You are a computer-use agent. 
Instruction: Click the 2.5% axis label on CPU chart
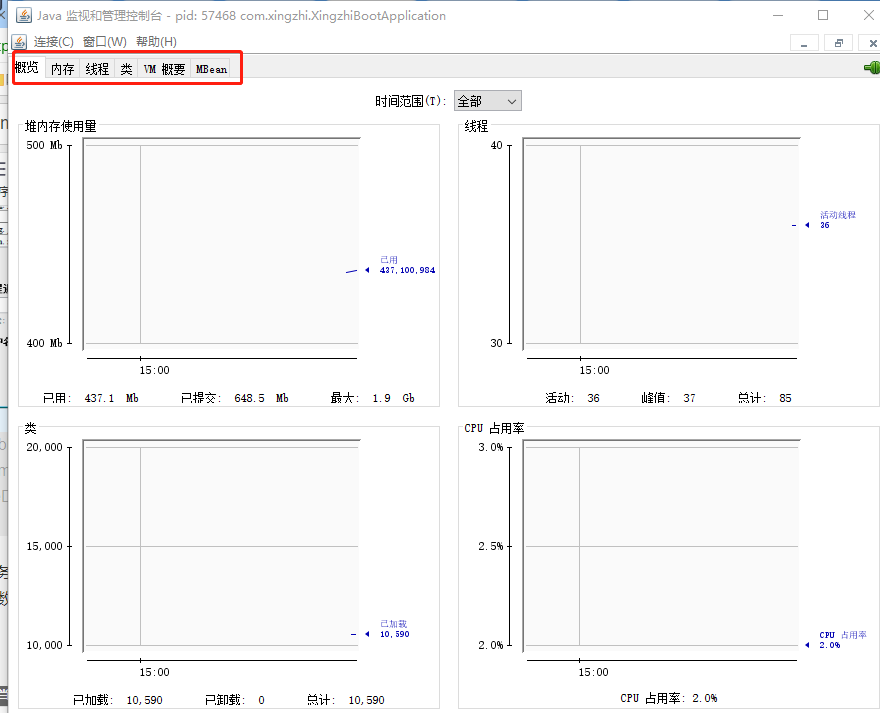pos(491,546)
